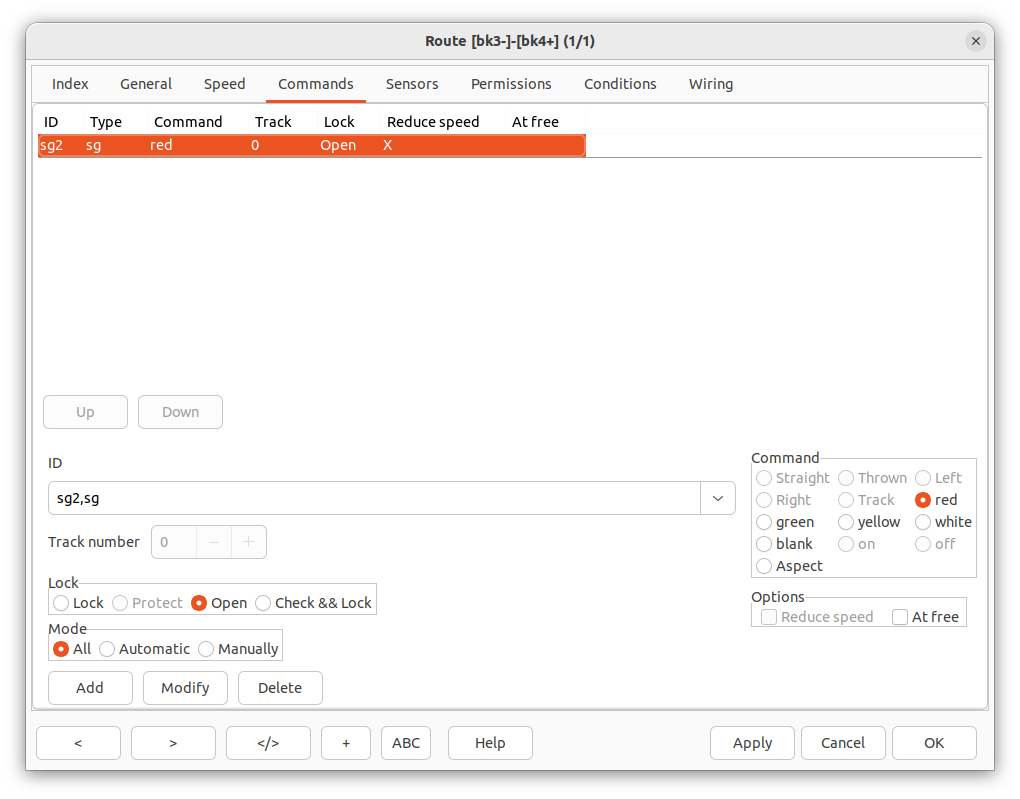
Task: Switch to the Sensors tab
Action: pyautogui.click(x=412, y=84)
